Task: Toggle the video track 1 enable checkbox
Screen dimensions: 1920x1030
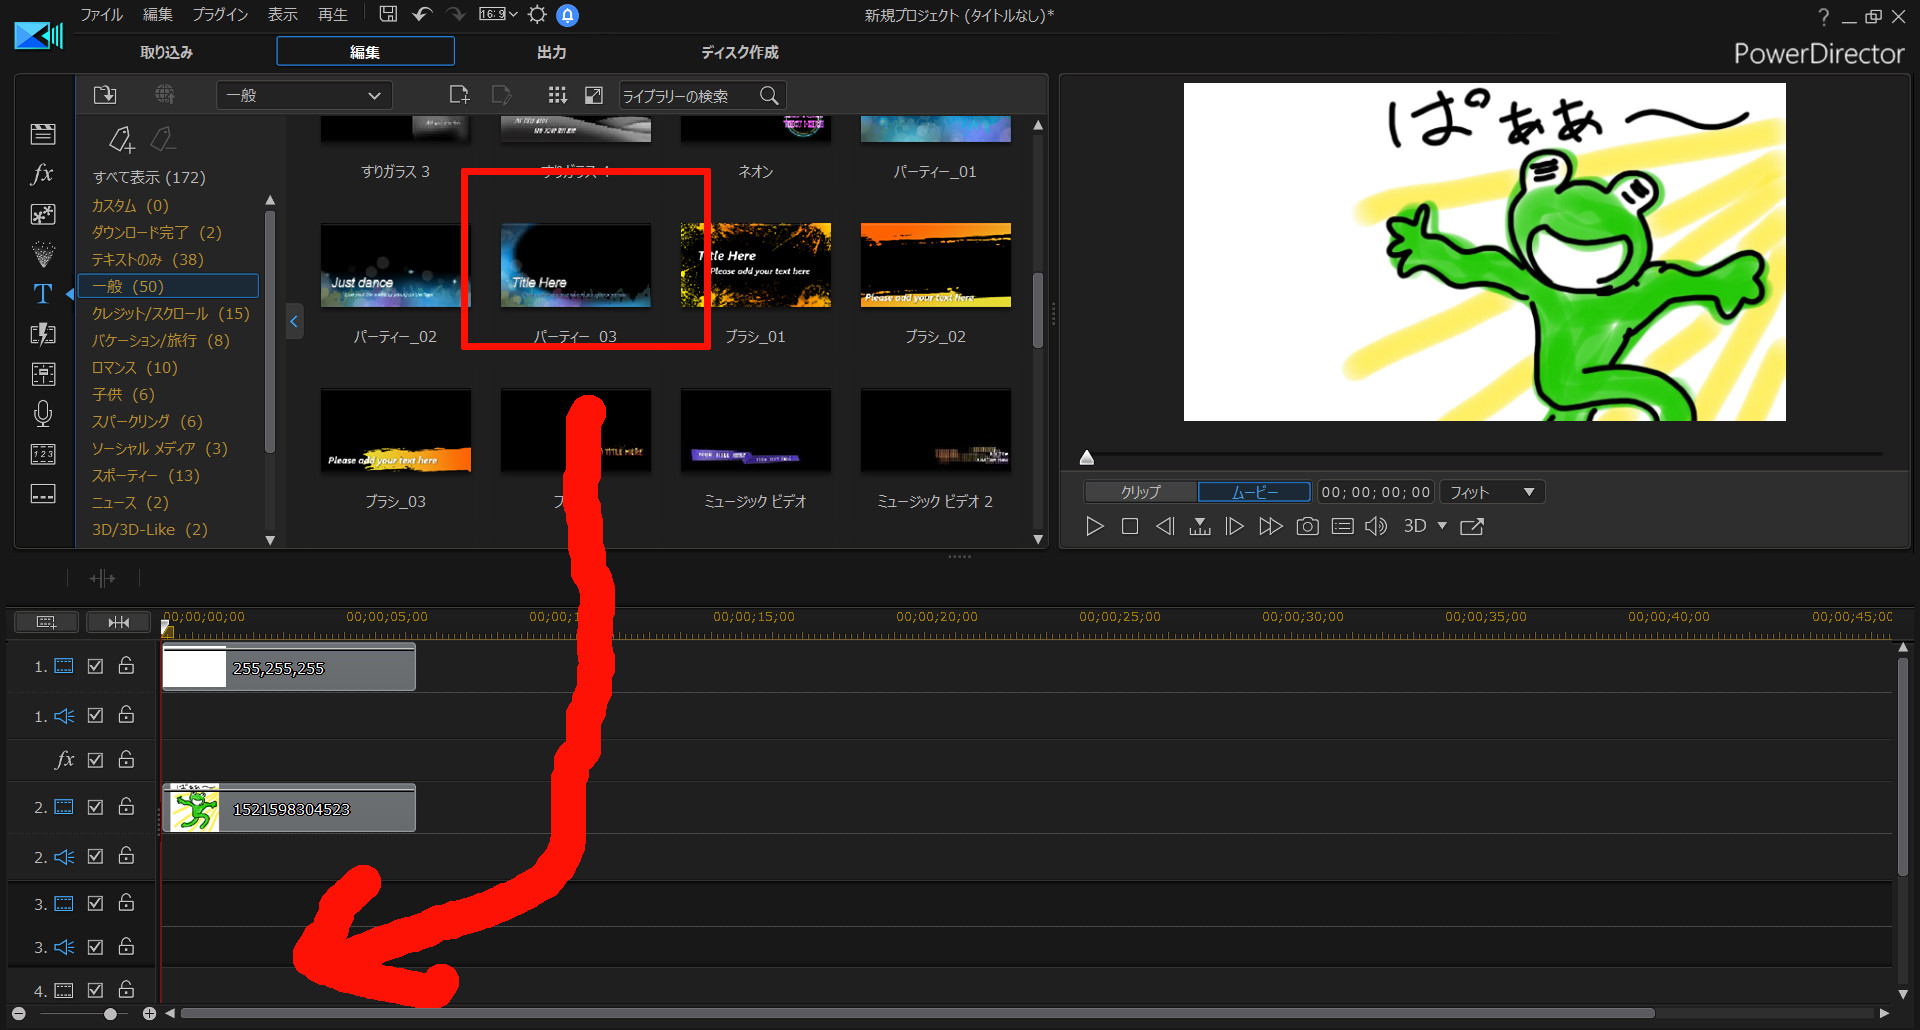Action: pyautogui.click(x=95, y=666)
